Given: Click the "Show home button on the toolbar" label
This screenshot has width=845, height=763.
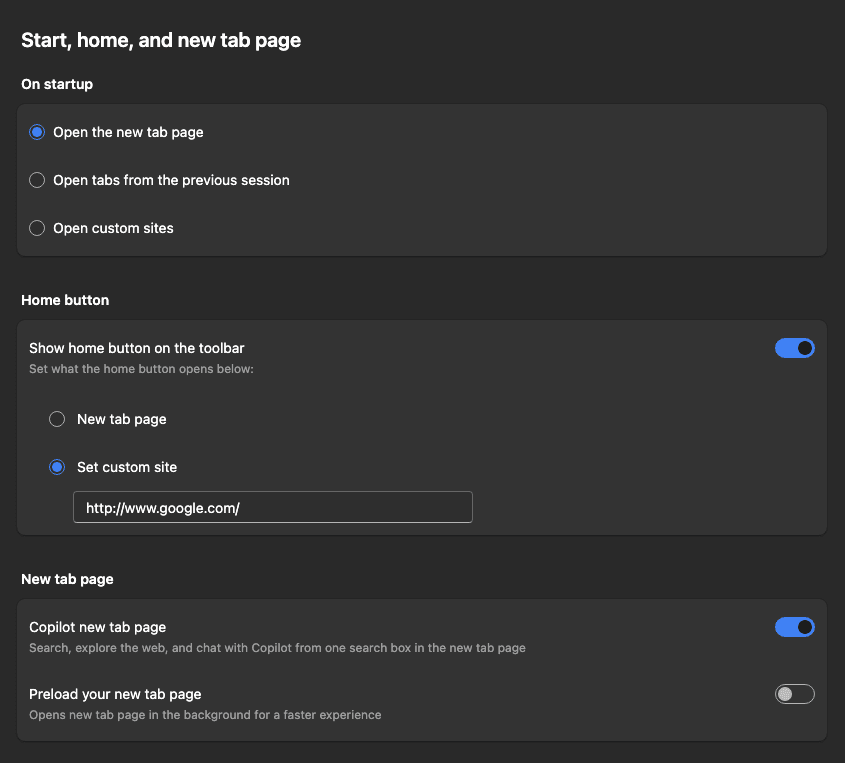Looking at the screenshot, I should point(137,348).
